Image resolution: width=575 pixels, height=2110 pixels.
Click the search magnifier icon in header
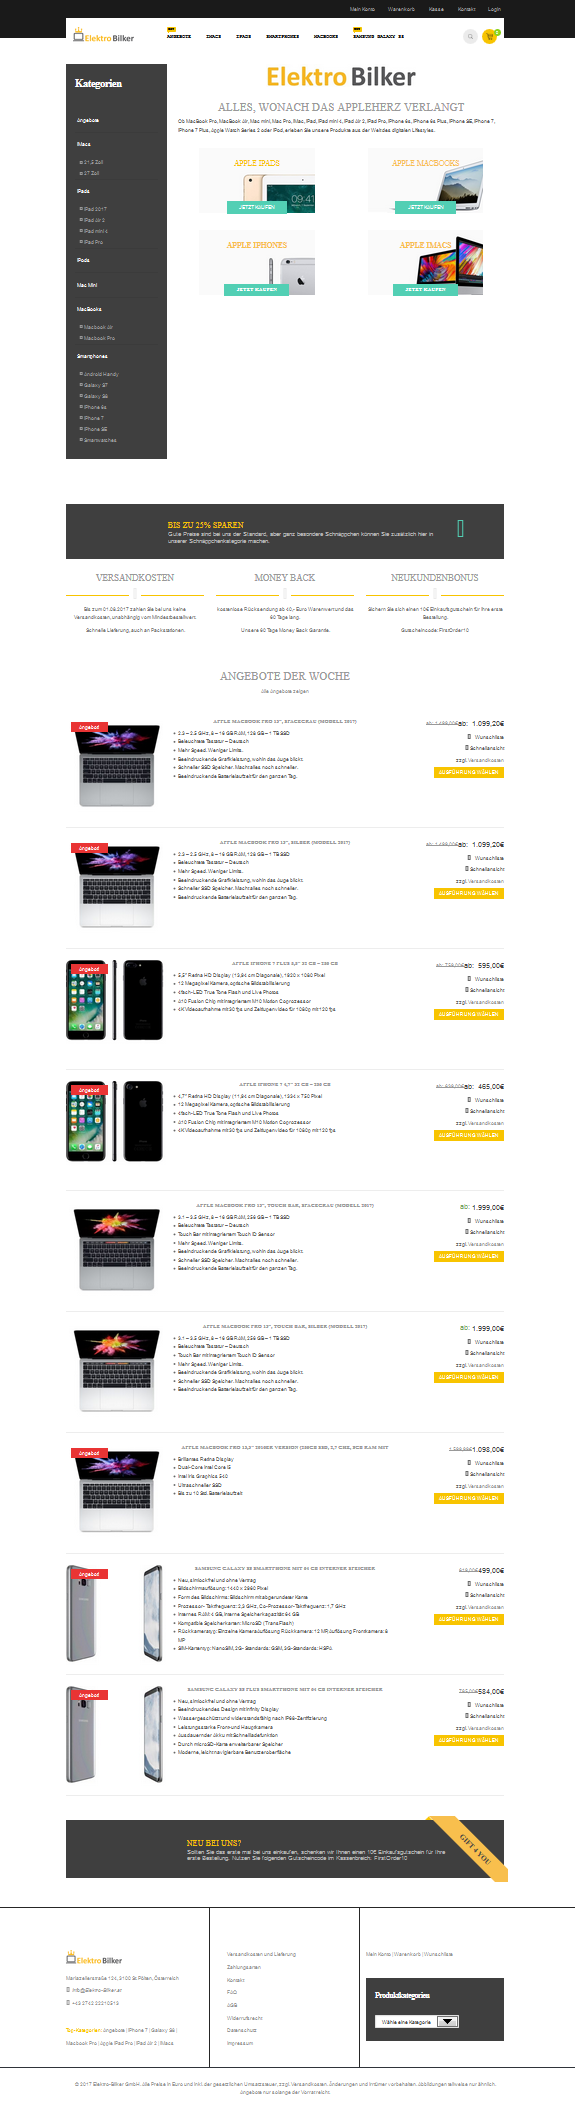point(470,37)
